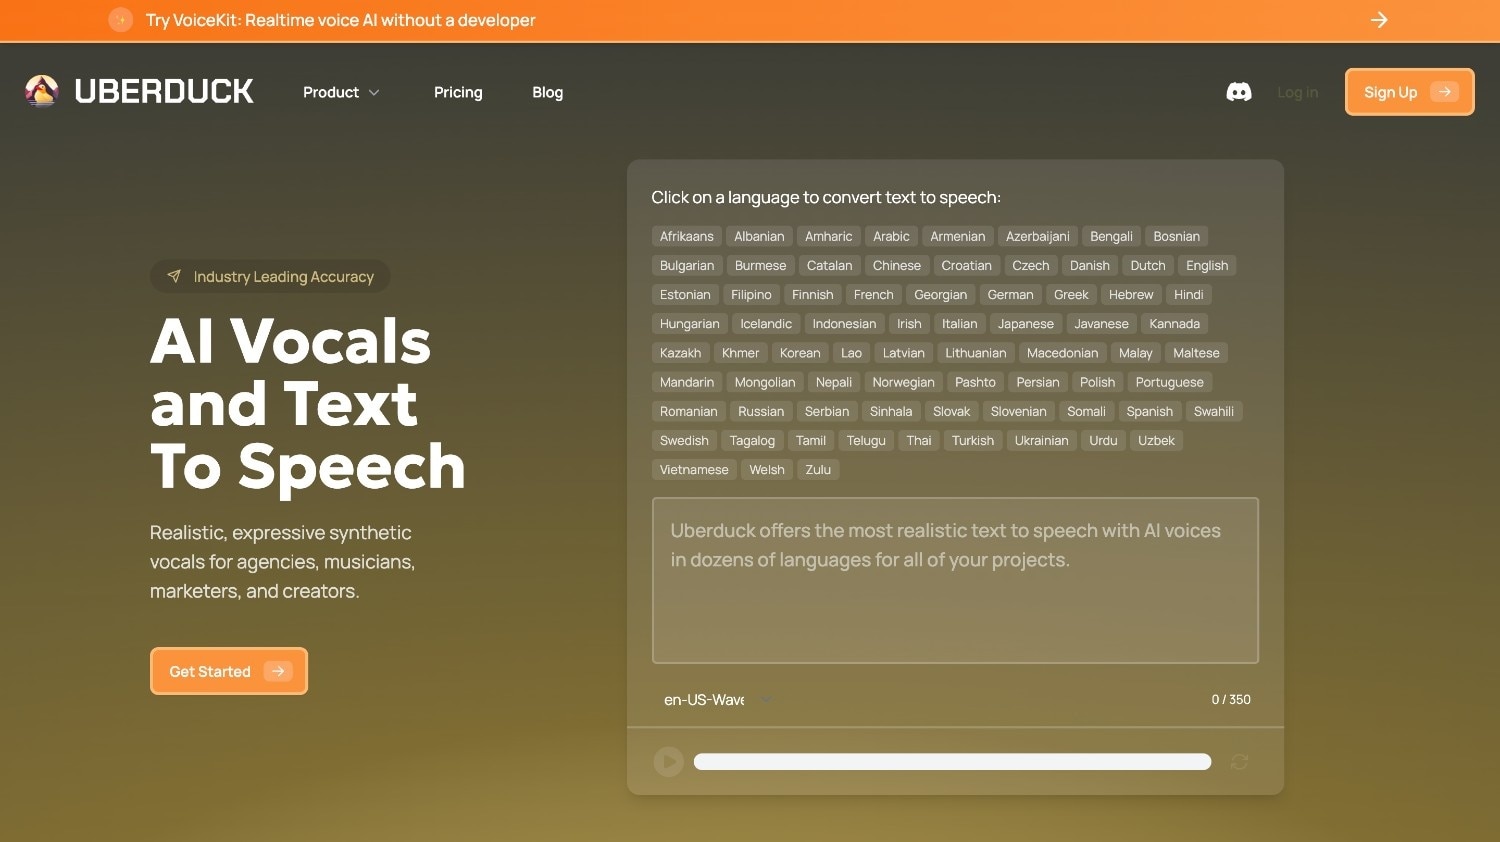This screenshot has width=1500, height=842.
Task: Pick the Norwegian language tag
Action: point(903,382)
